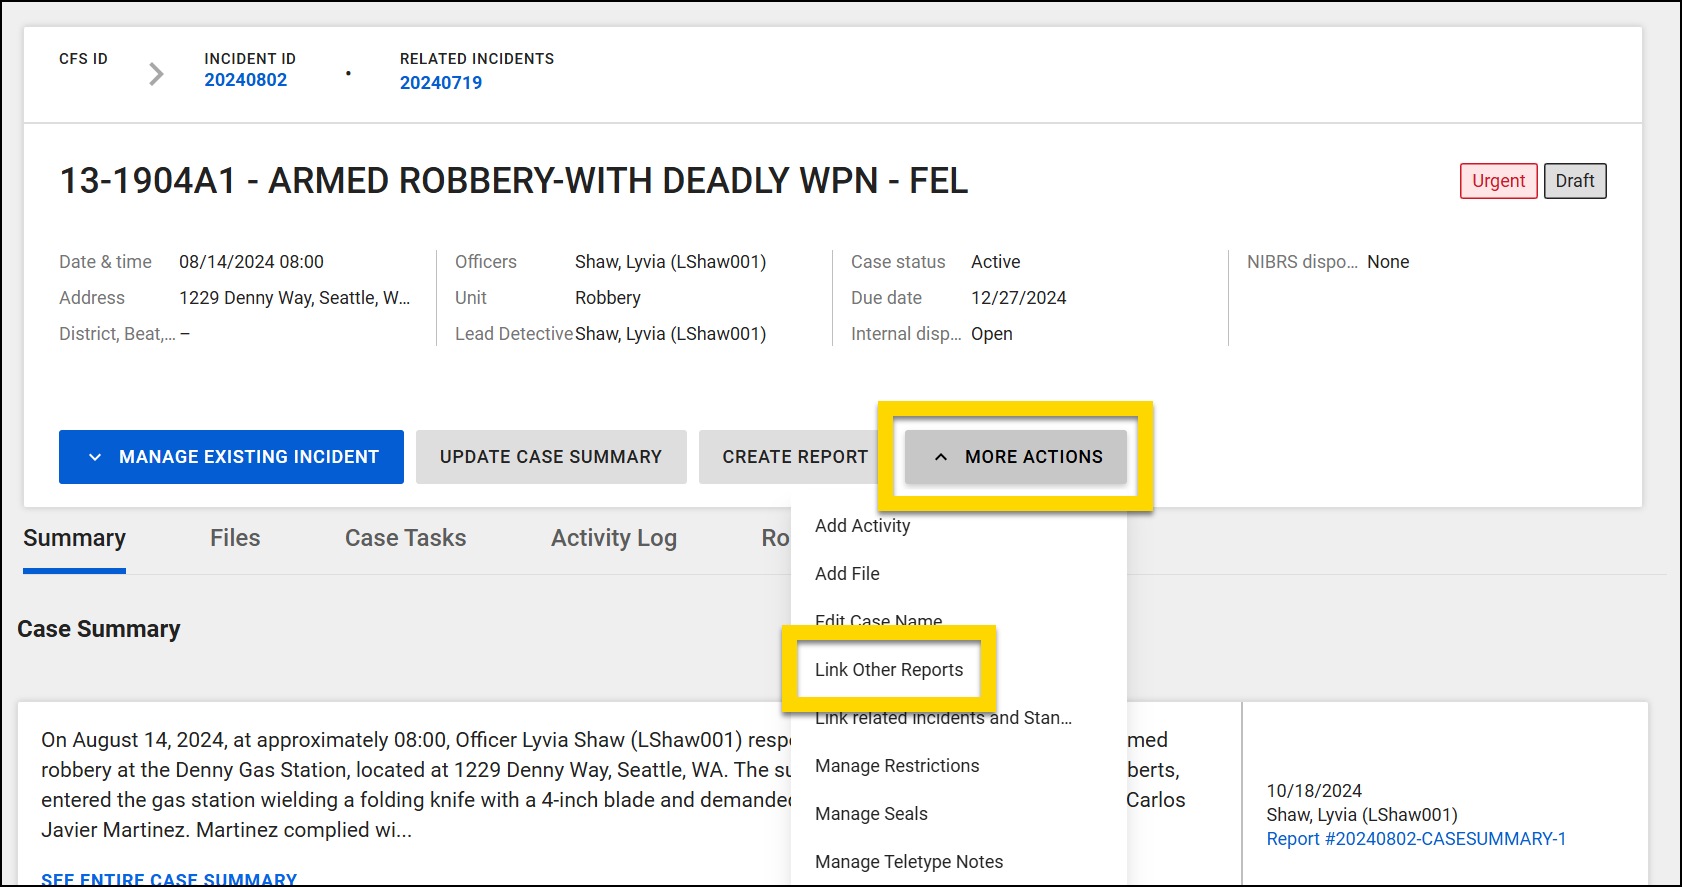Click the Case Summary heading
This screenshot has width=1682, height=887.
[99, 629]
